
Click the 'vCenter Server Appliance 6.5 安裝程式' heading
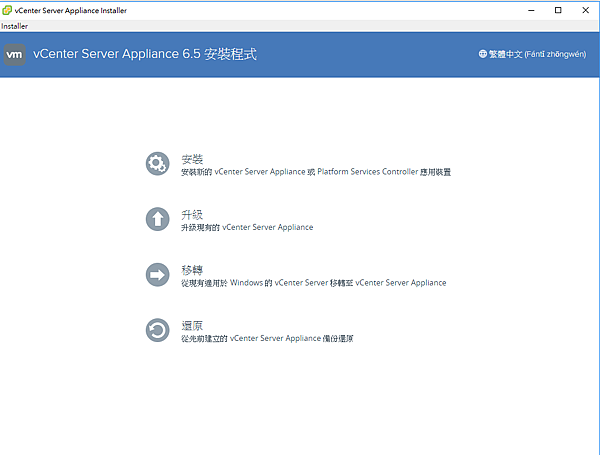pos(145,54)
